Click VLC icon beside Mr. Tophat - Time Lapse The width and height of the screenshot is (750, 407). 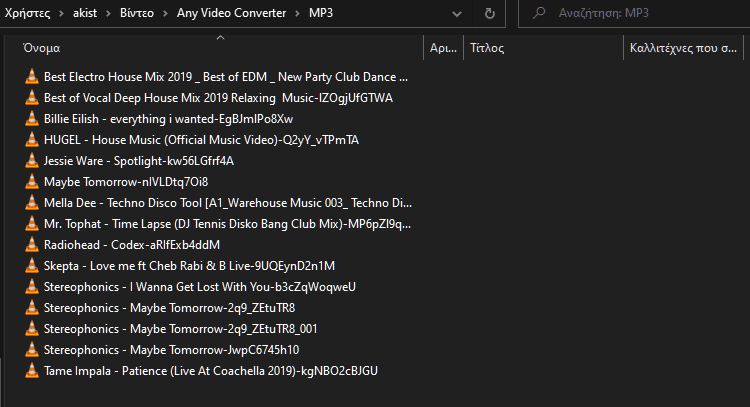pyautogui.click(x=32, y=224)
